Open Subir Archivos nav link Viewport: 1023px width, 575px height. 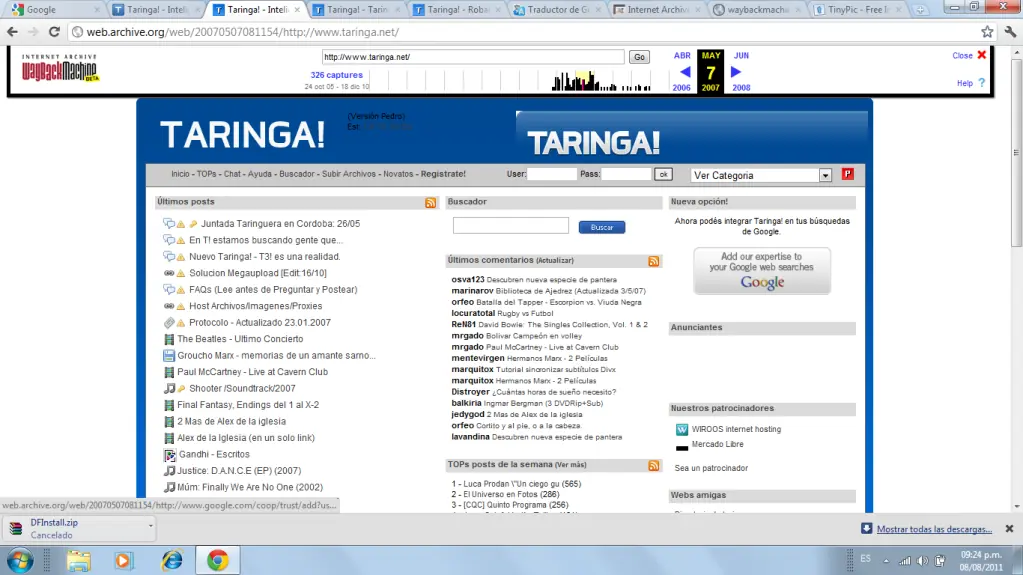pyautogui.click(x=349, y=174)
